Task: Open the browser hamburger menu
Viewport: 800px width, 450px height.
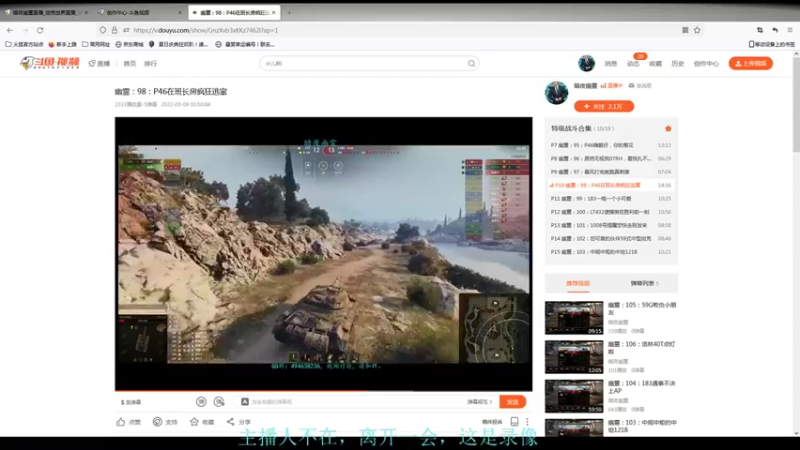Action: click(x=790, y=30)
